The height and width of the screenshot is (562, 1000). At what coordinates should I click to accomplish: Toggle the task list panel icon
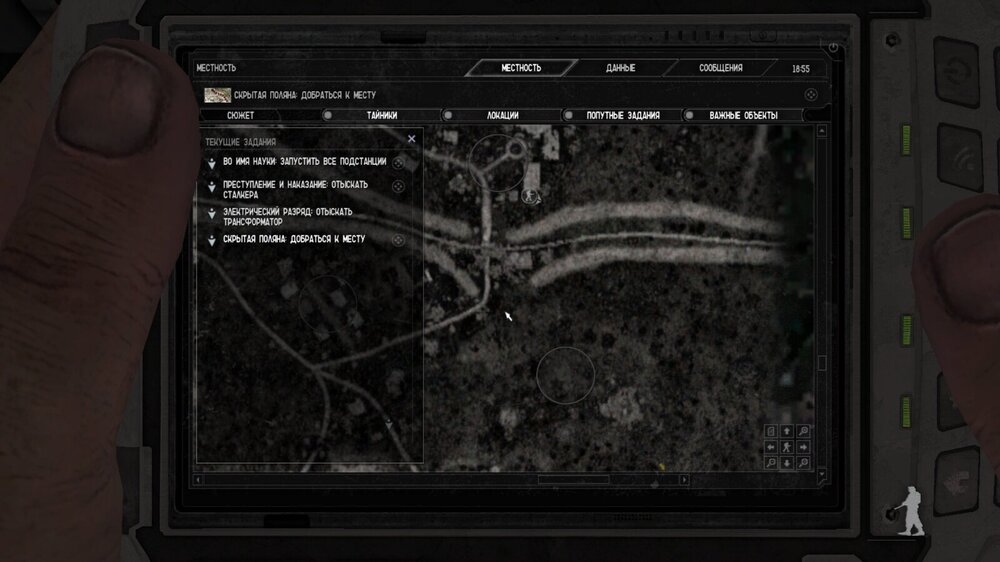771,431
